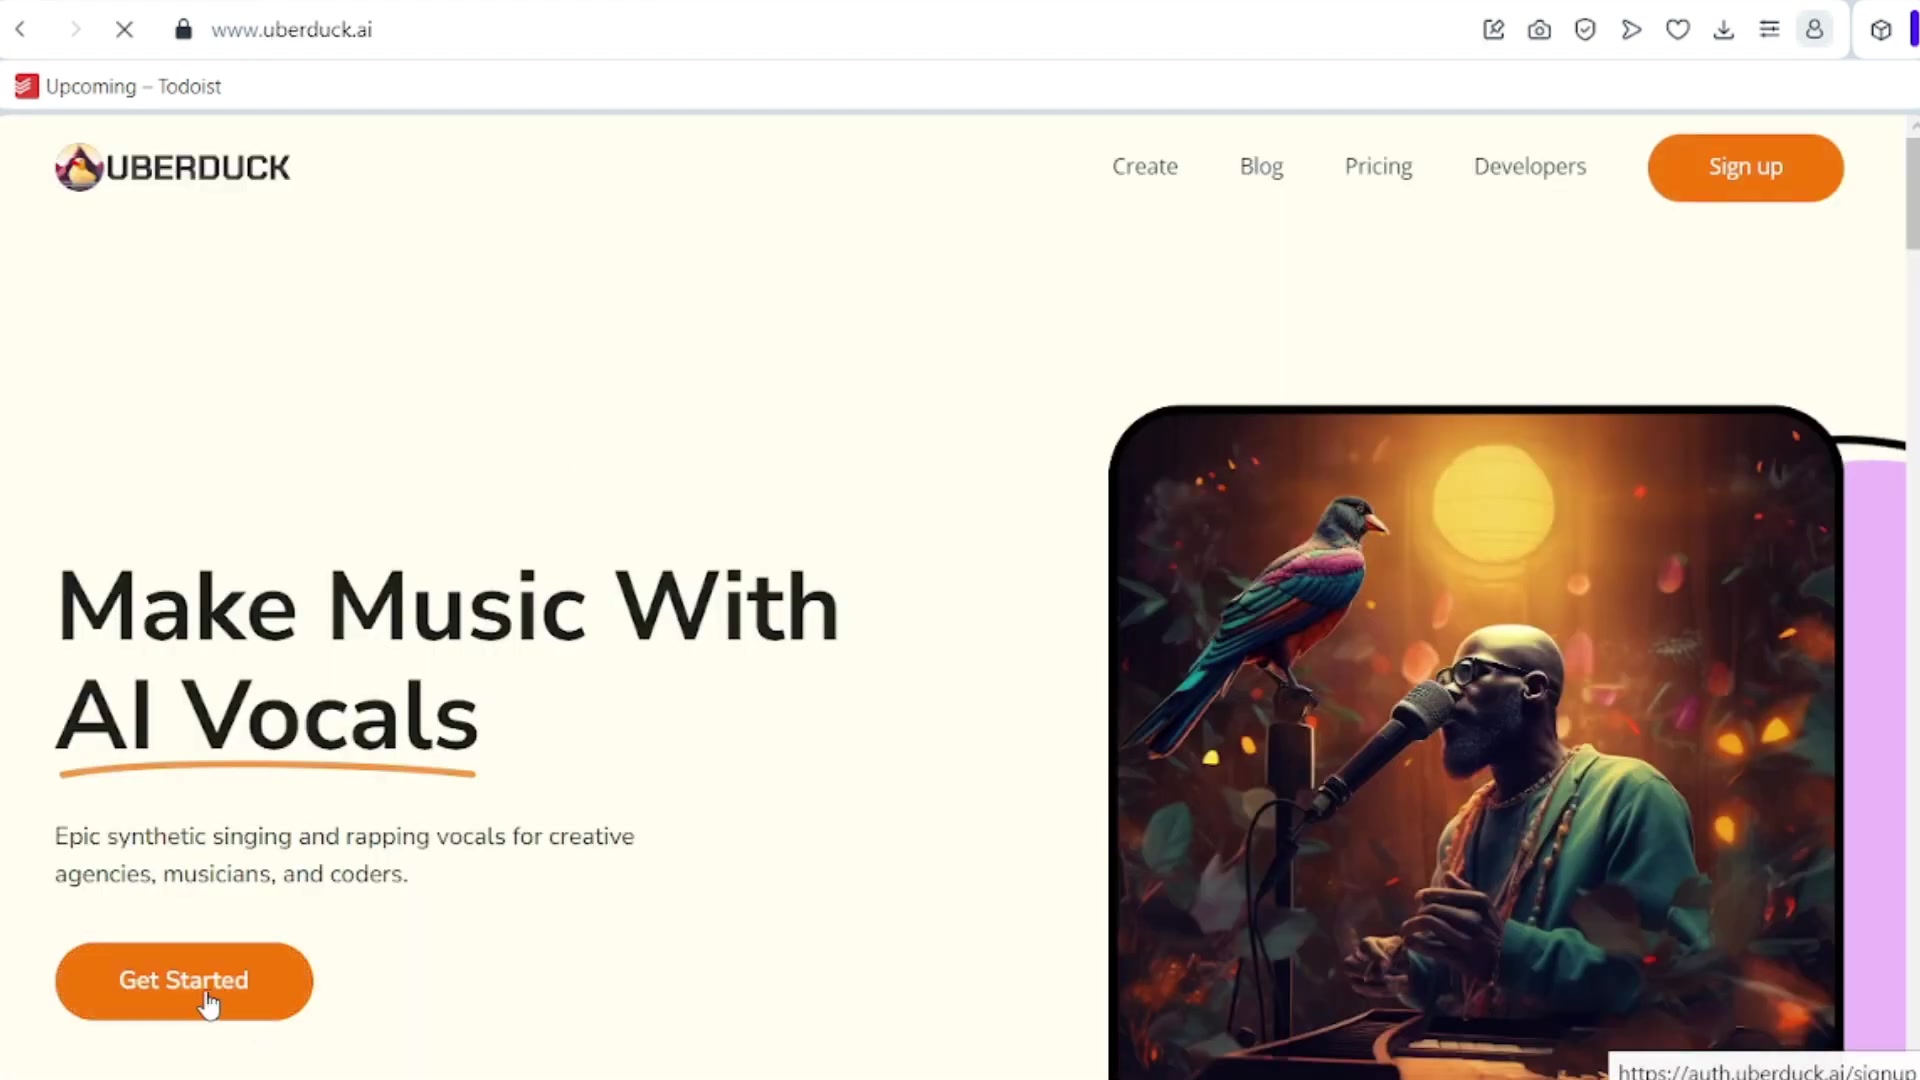The height and width of the screenshot is (1080, 1920).
Task: Open the snapshot camera icon in toolbar
Action: [x=1539, y=30]
